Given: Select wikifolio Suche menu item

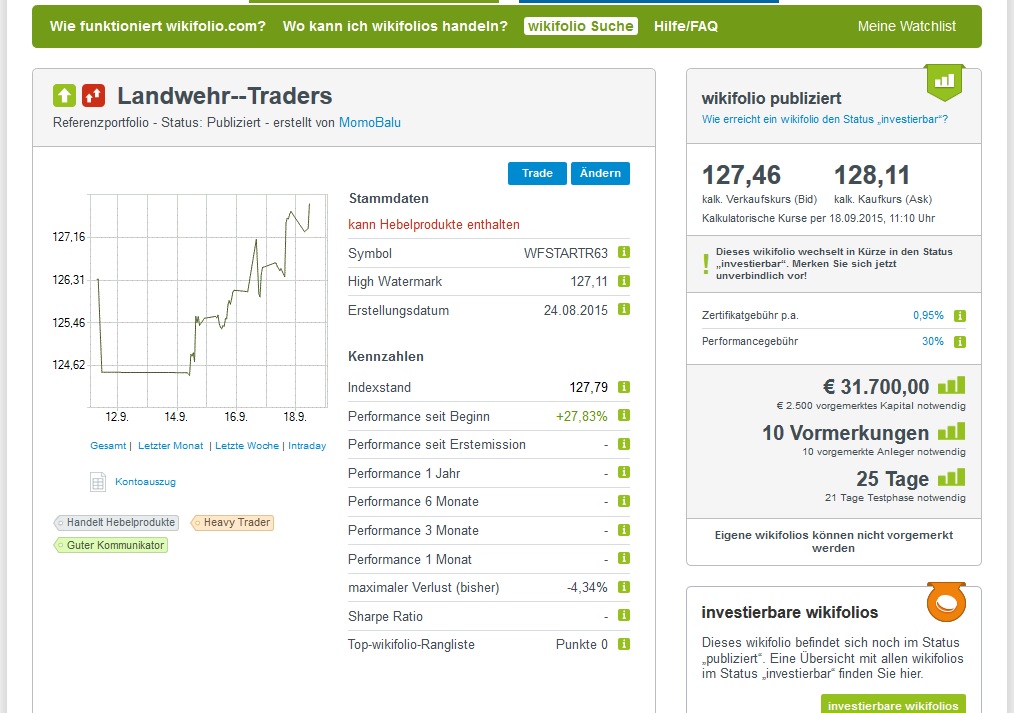Looking at the screenshot, I should [581, 27].
